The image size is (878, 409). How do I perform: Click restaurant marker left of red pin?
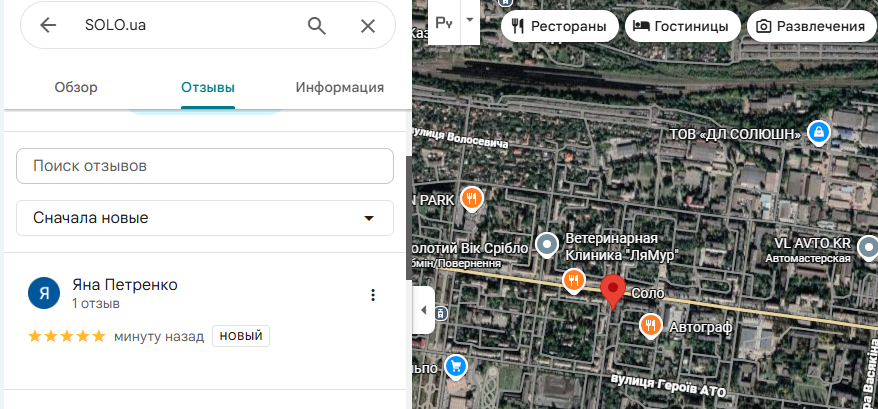pyautogui.click(x=573, y=280)
